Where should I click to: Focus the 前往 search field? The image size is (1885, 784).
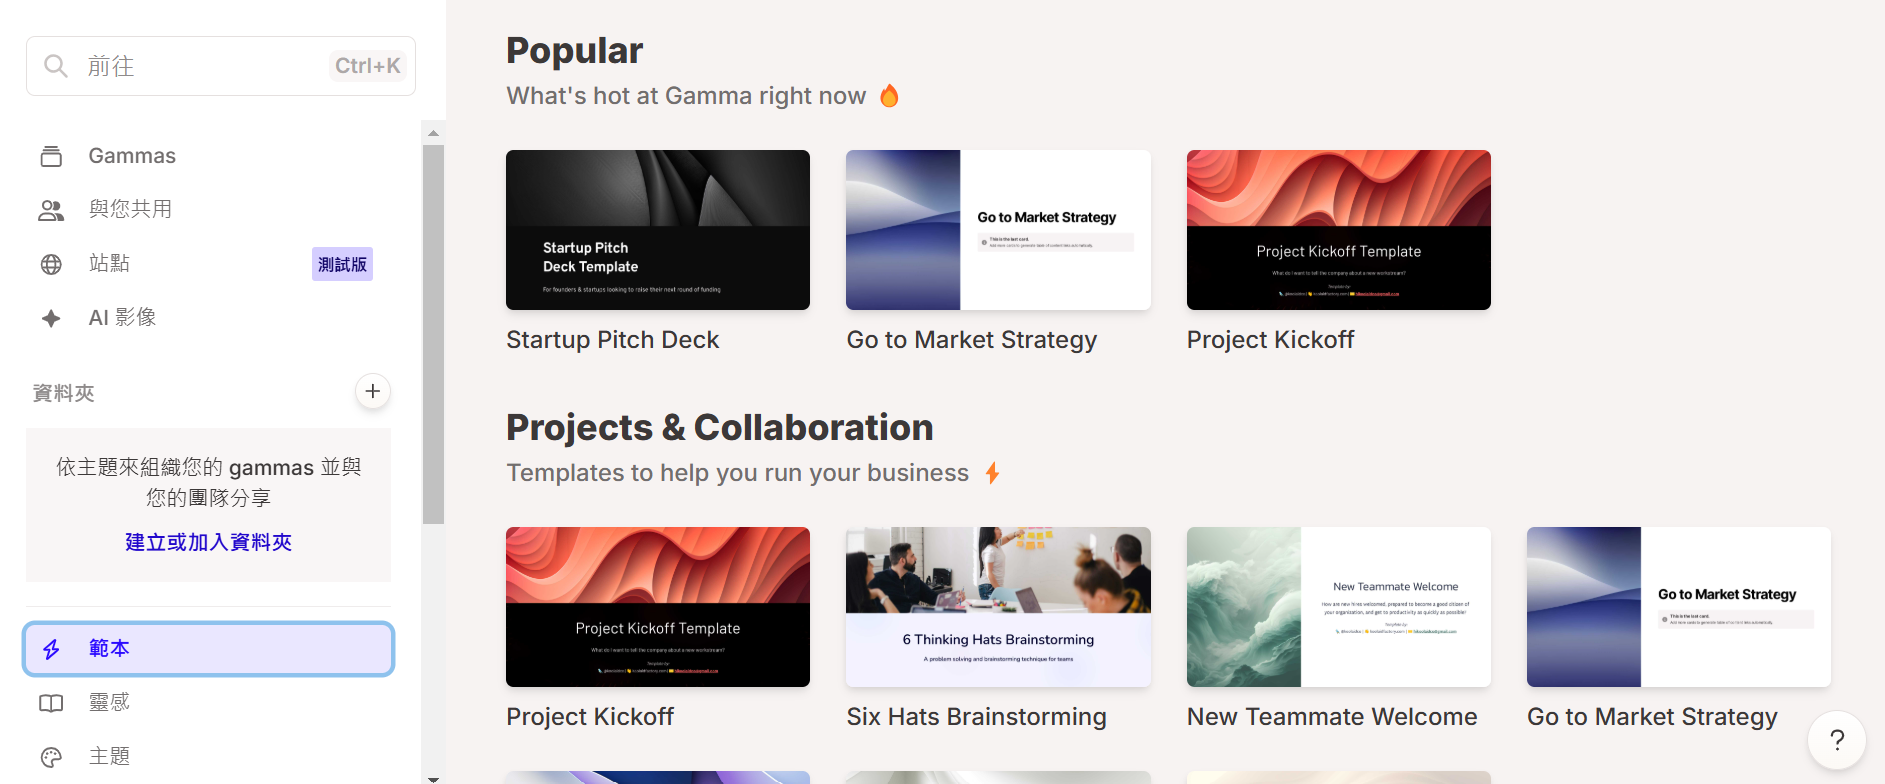click(200, 66)
